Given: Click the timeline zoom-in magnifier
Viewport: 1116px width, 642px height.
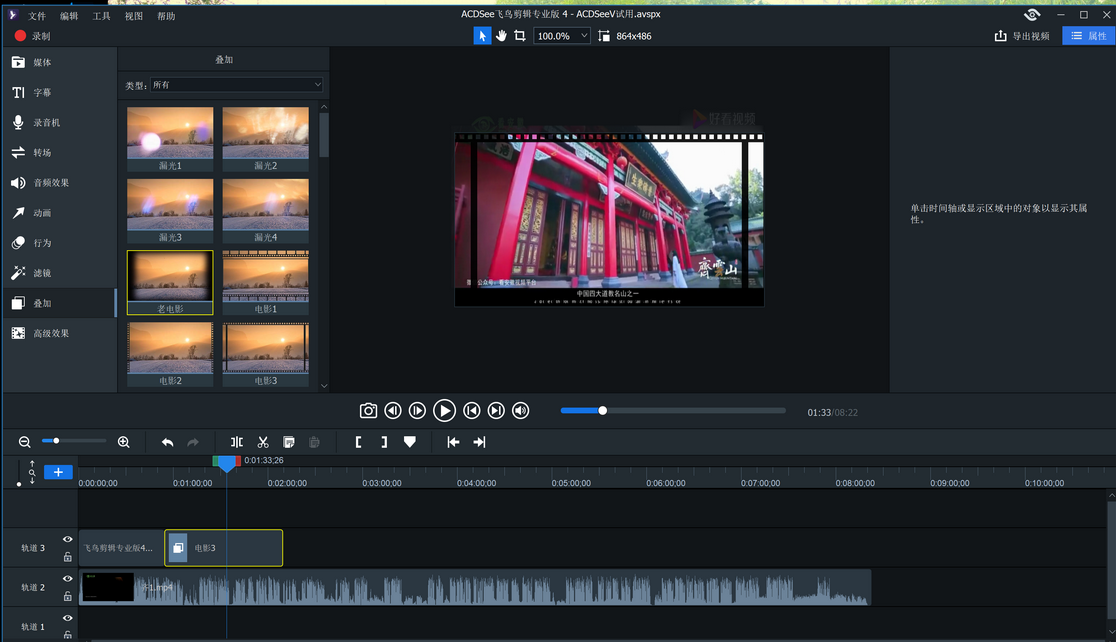Looking at the screenshot, I should tap(123, 442).
